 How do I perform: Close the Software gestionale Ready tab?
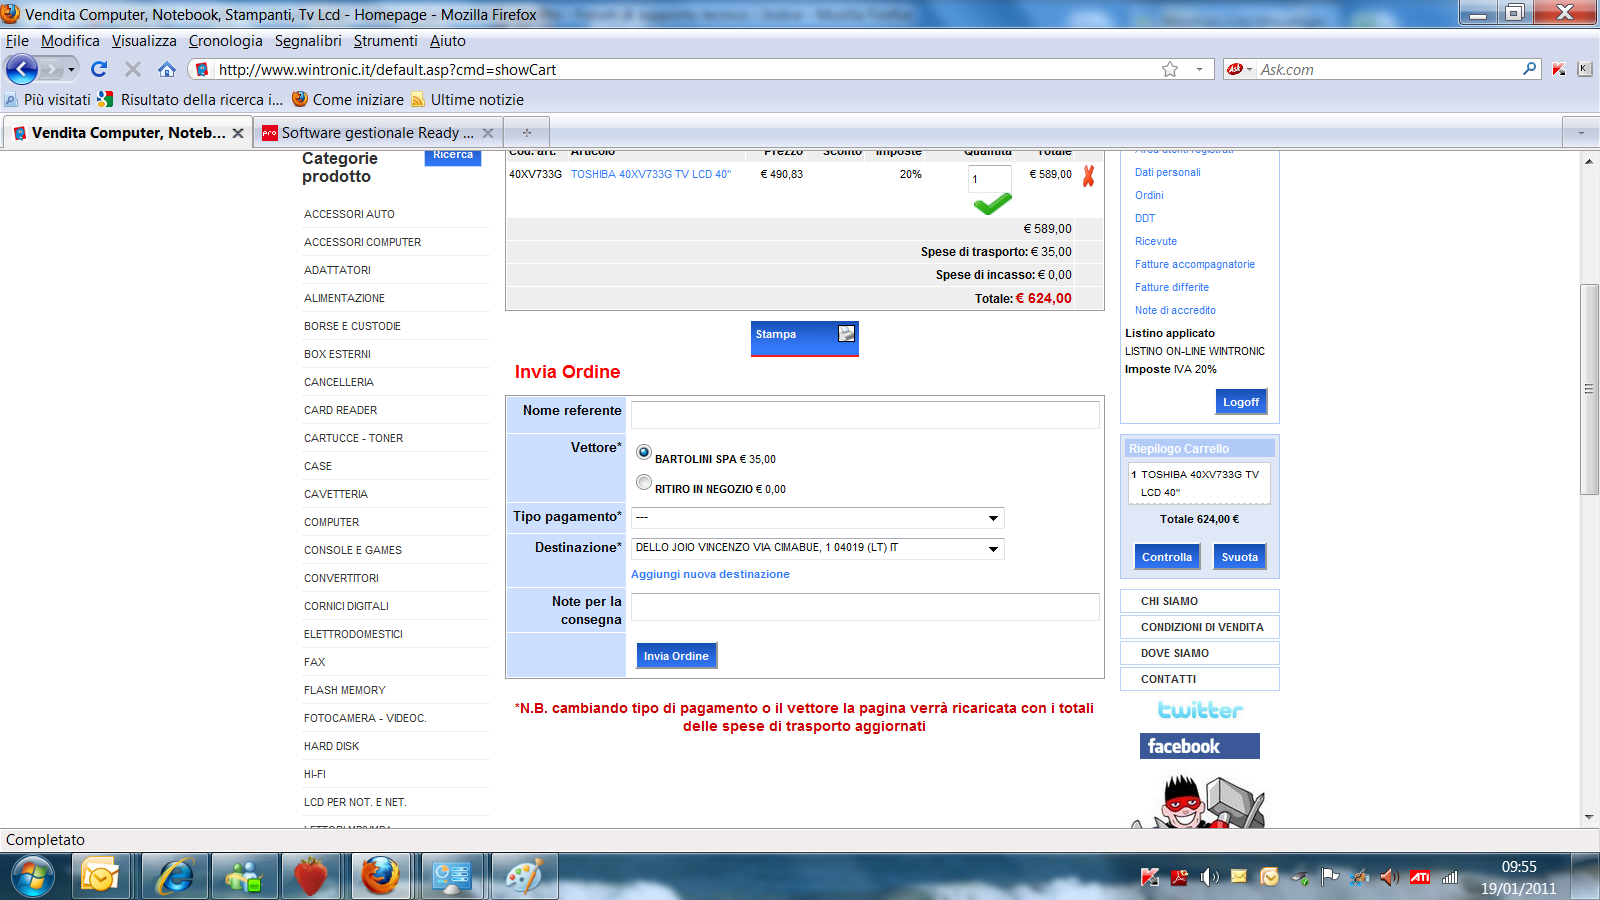(x=488, y=133)
